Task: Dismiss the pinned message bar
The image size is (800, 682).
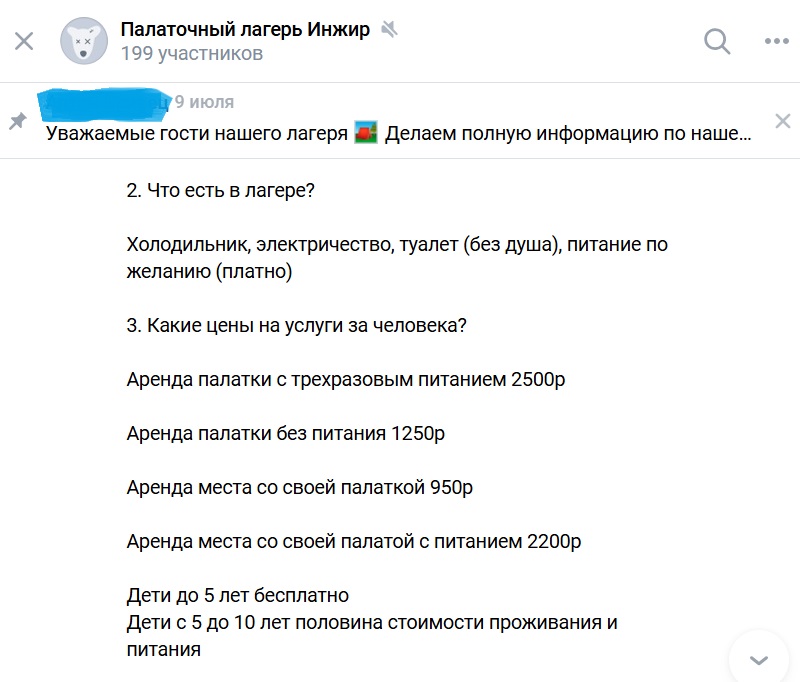Action: (783, 121)
